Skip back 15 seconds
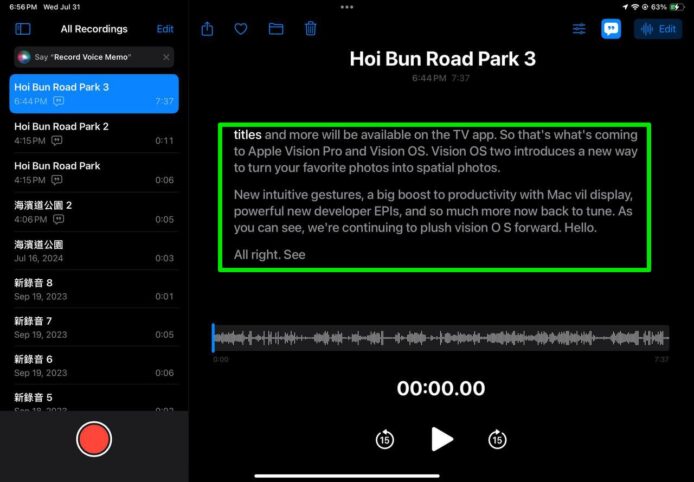Screen dimensions: 694x482 pos(385,439)
